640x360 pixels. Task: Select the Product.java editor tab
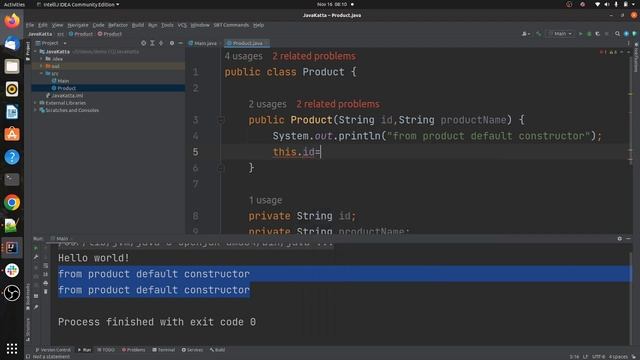pyautogui.click(x=247, y=43)
